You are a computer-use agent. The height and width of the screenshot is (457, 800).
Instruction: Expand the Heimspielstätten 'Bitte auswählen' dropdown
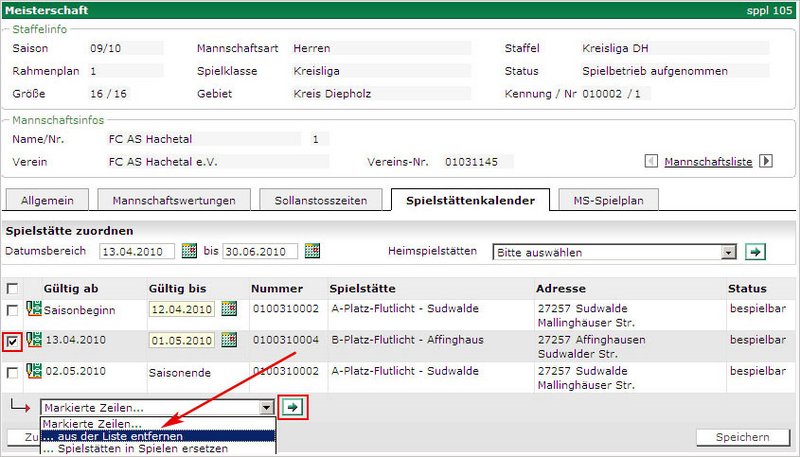[x=729, y=252]
